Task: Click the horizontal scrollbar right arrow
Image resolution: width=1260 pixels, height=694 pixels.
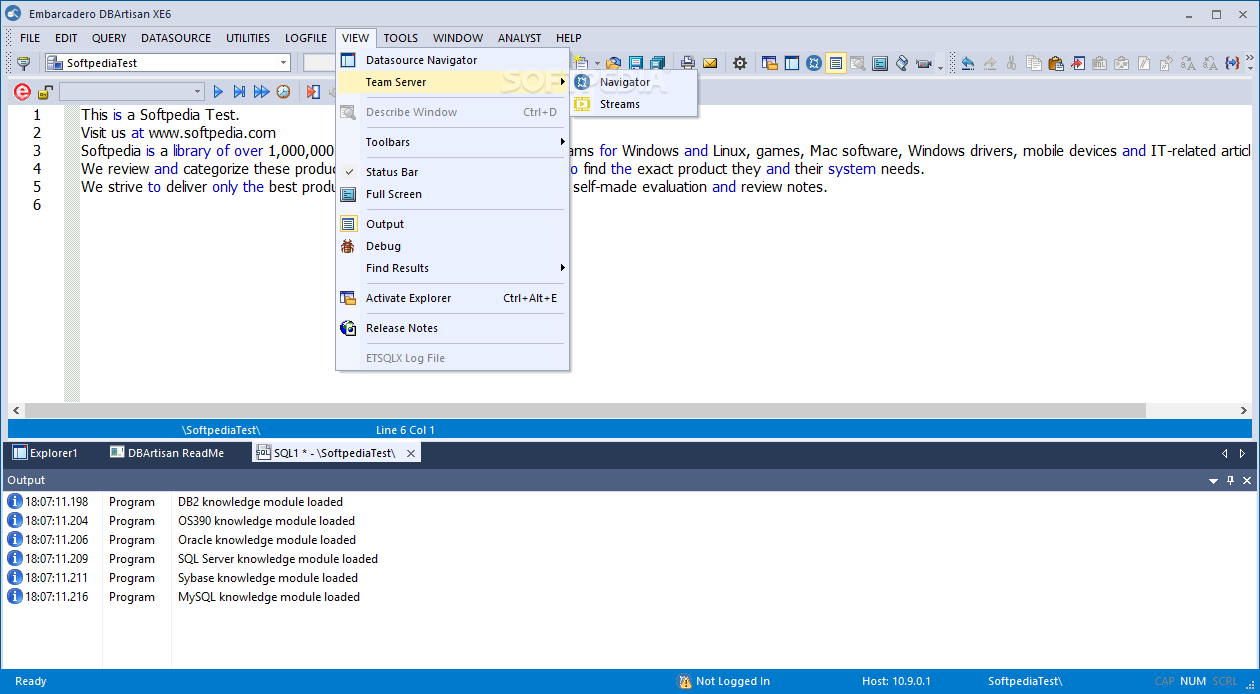Action: (1244, 410)
